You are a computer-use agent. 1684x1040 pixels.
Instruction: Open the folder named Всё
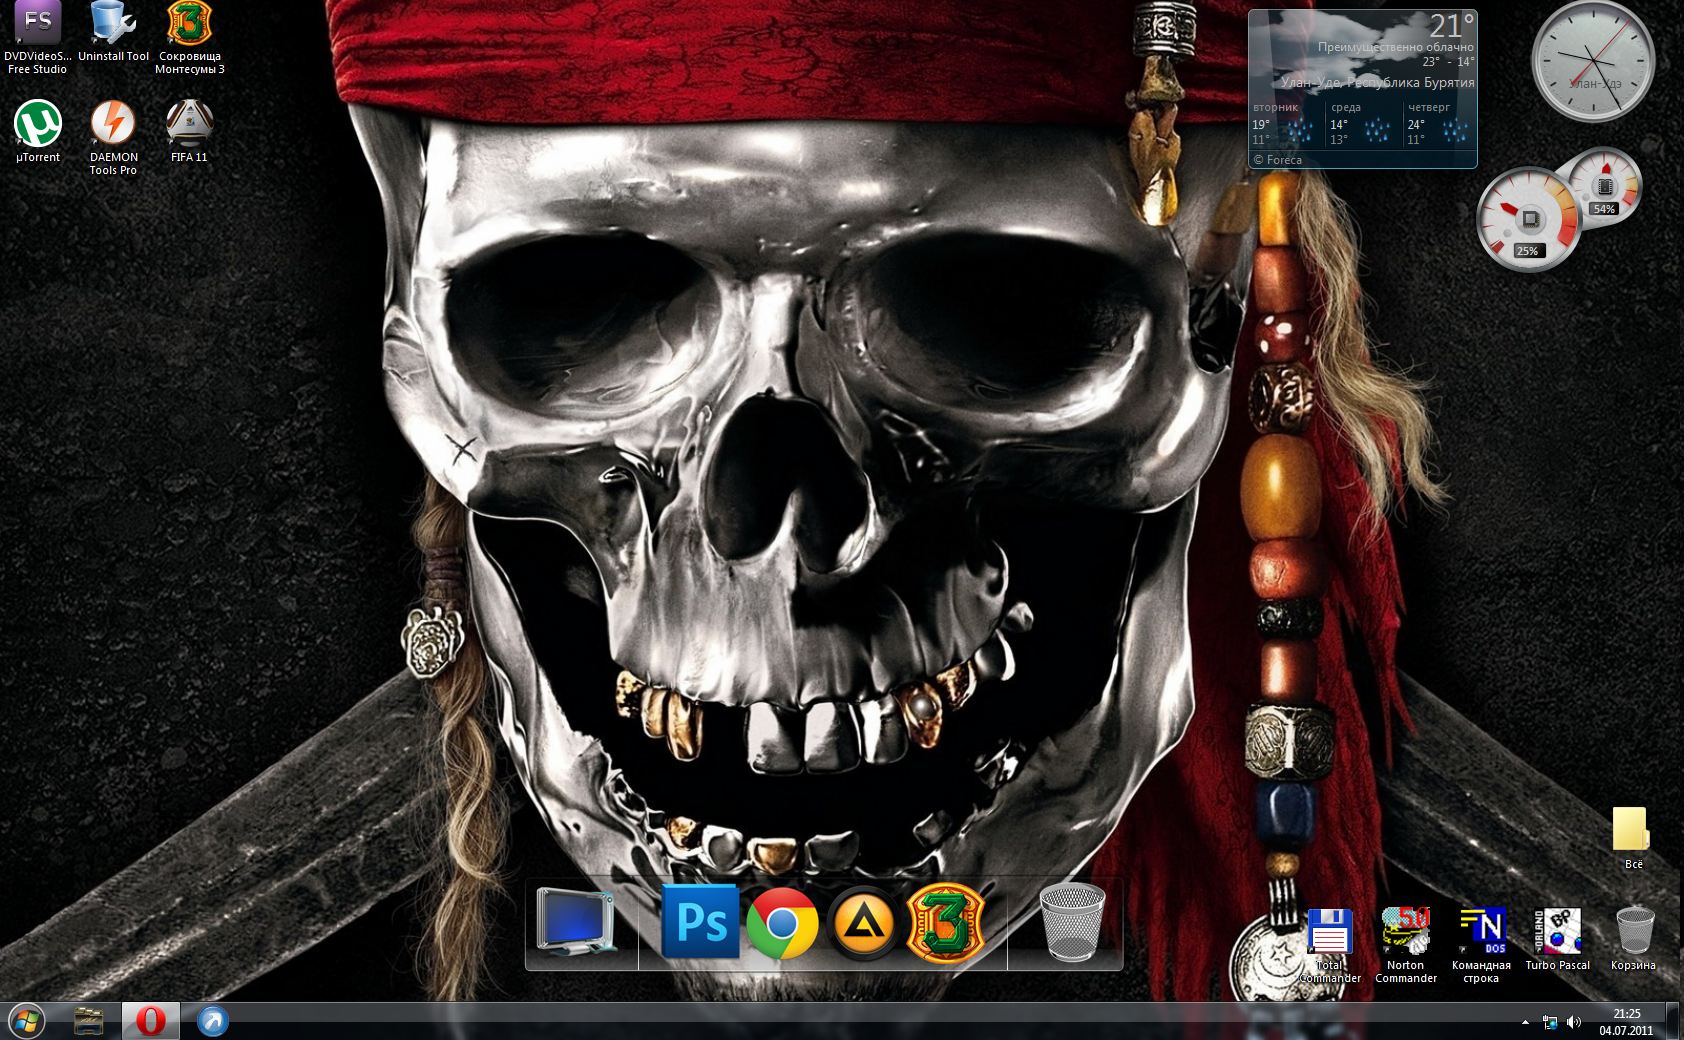pyautogui.click(x=1632, y=832)
